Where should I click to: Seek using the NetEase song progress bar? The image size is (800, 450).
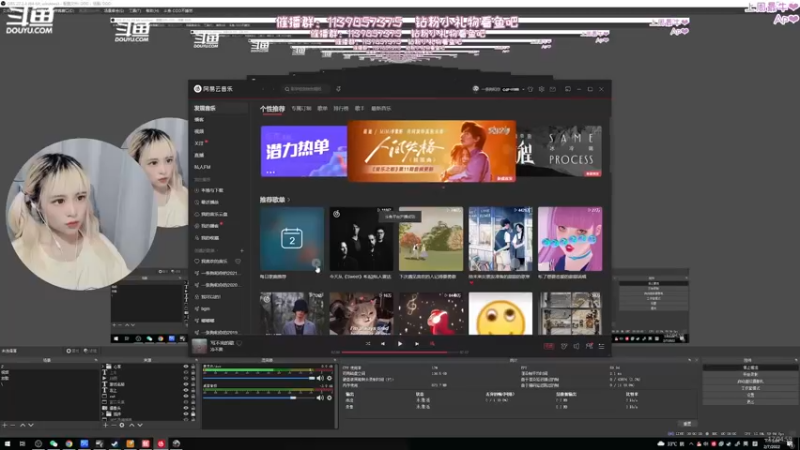[400, 352]
